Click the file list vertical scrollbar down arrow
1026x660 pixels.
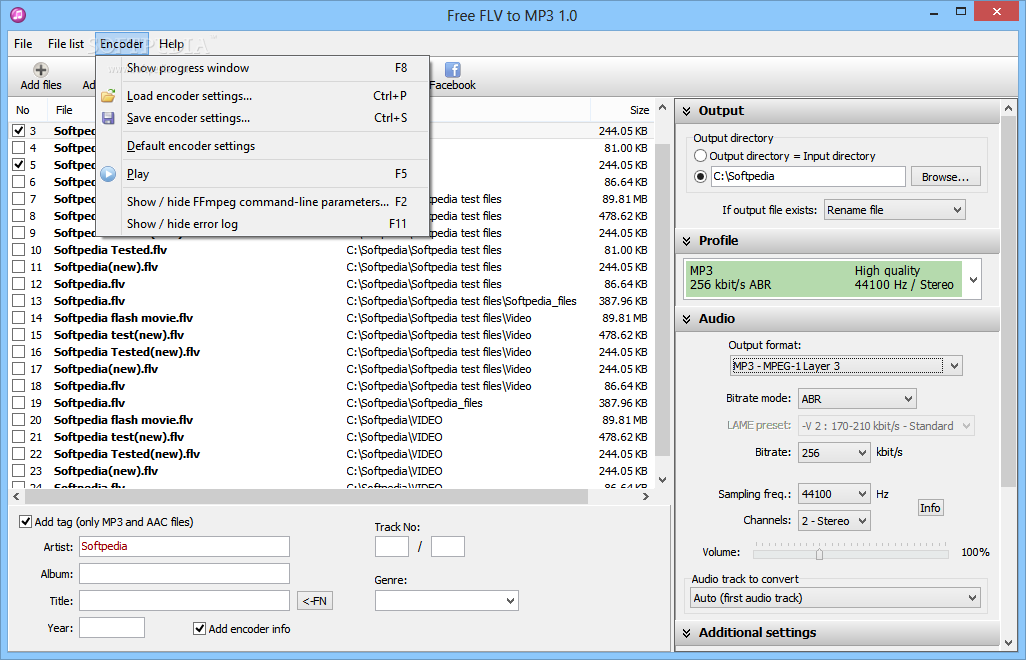pyautogui.click(x=662, y=479)
